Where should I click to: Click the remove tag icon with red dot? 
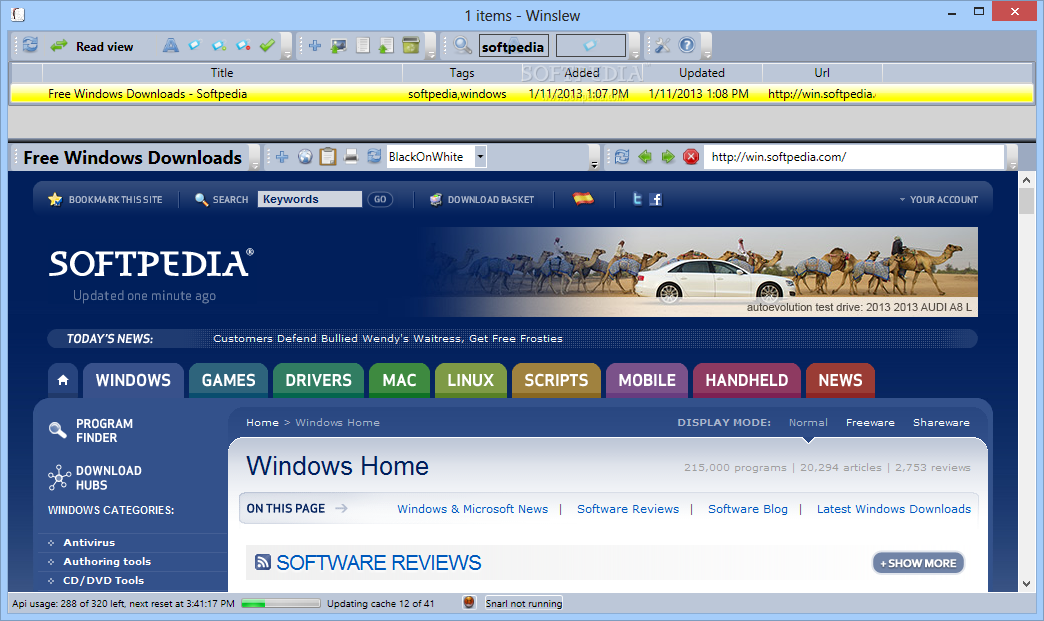[x=244, y=45]
